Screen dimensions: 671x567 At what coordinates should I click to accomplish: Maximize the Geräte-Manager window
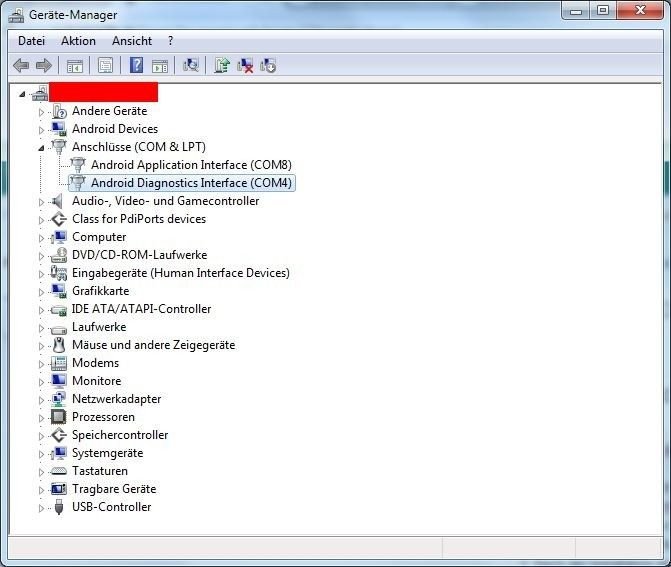tap(603, 10)
